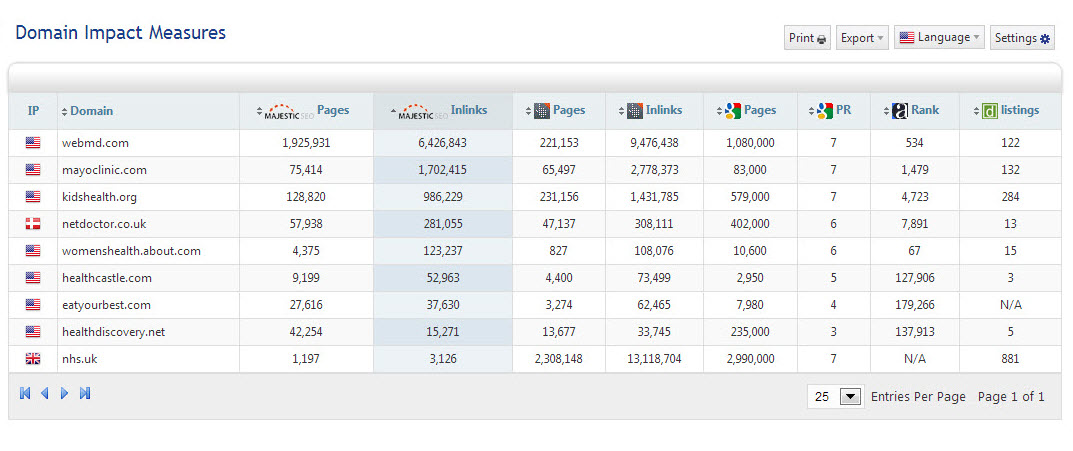This screenshot has width=1073, height=451.
Task: Click the US flag in Language button
Action: [907, 38]
